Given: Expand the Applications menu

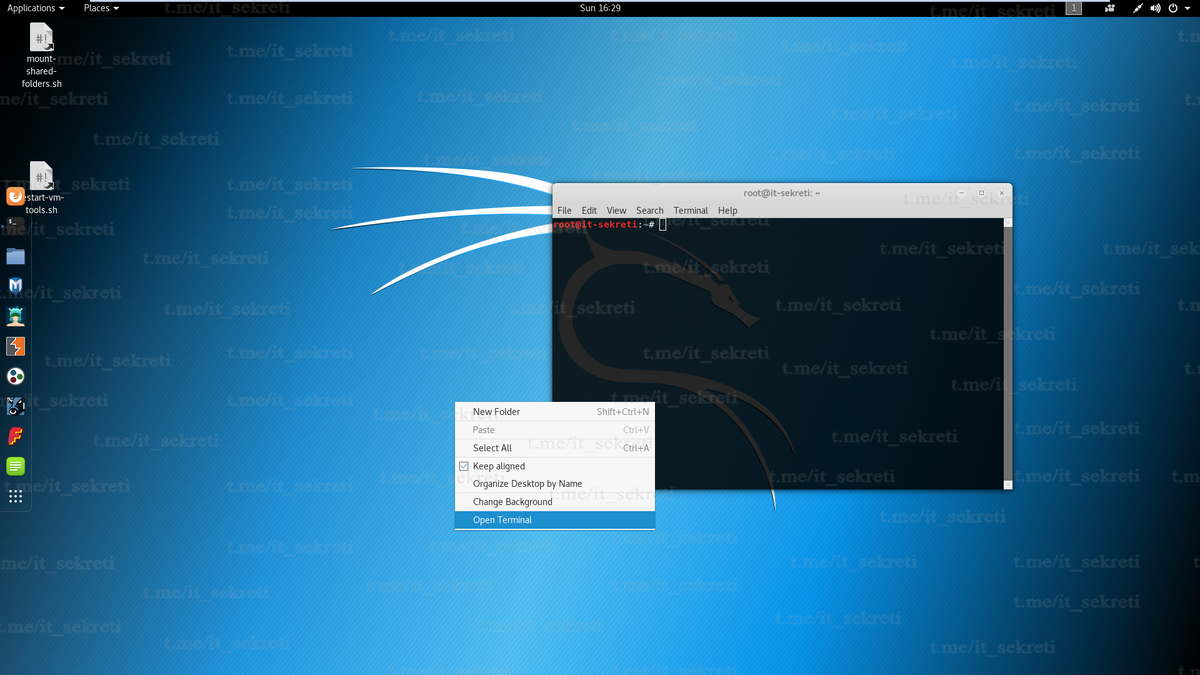Looking at the screenshot, I should (x=36, y=8).
